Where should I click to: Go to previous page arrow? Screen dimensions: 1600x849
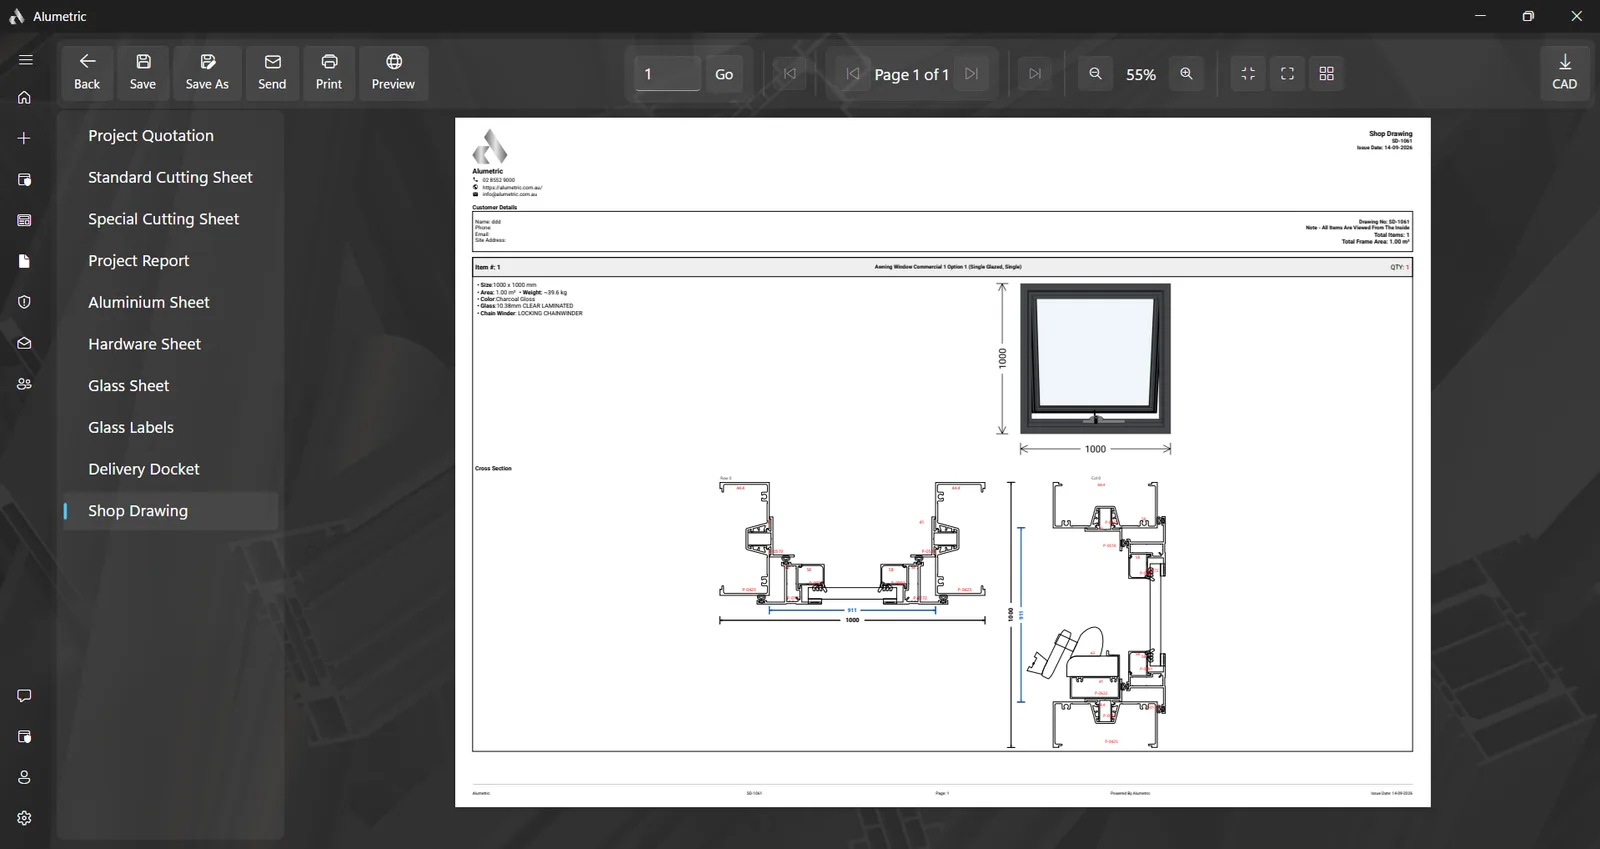[853, 74]
